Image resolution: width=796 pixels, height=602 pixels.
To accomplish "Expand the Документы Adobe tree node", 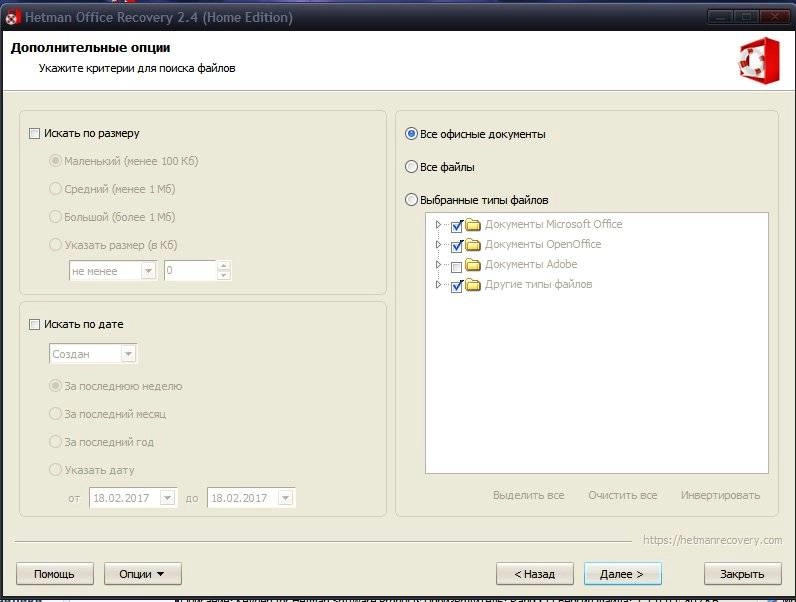I will coord(438,264).
